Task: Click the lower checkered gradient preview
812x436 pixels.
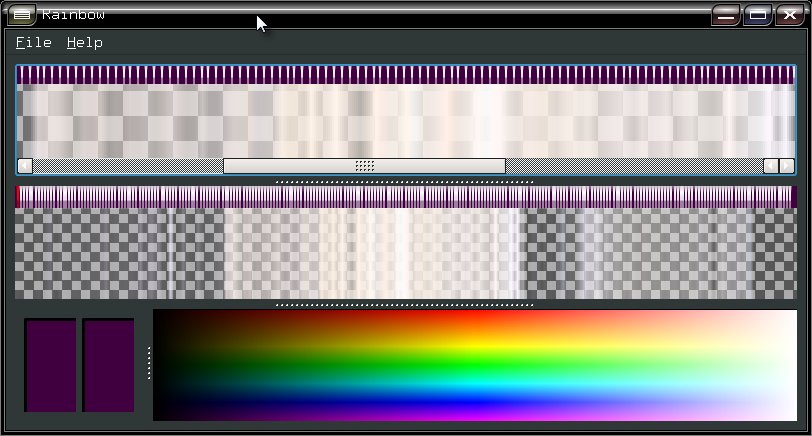Action: pyautogui.click(x=405, y=254)
